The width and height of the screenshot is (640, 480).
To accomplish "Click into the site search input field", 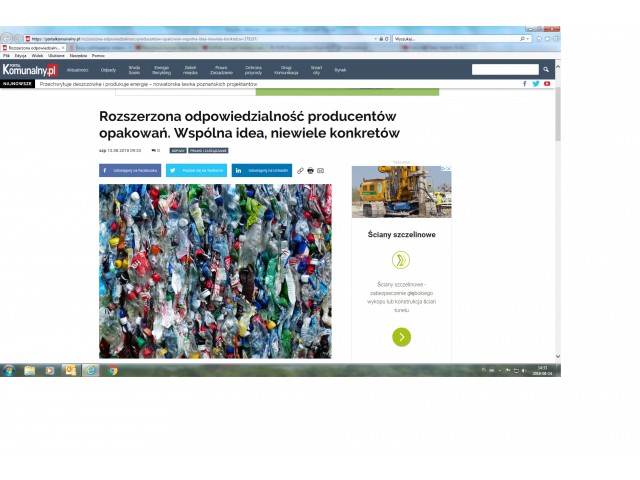I will coord(503,70).
